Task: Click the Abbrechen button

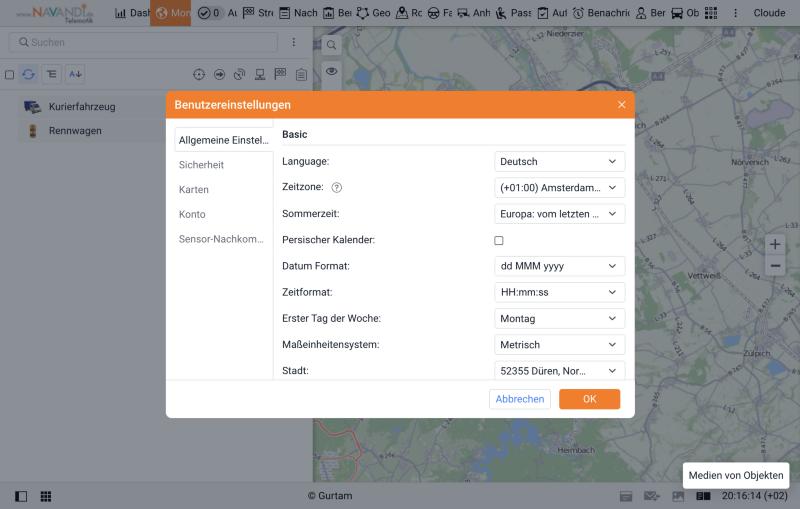Action: [x=519, y=399]
